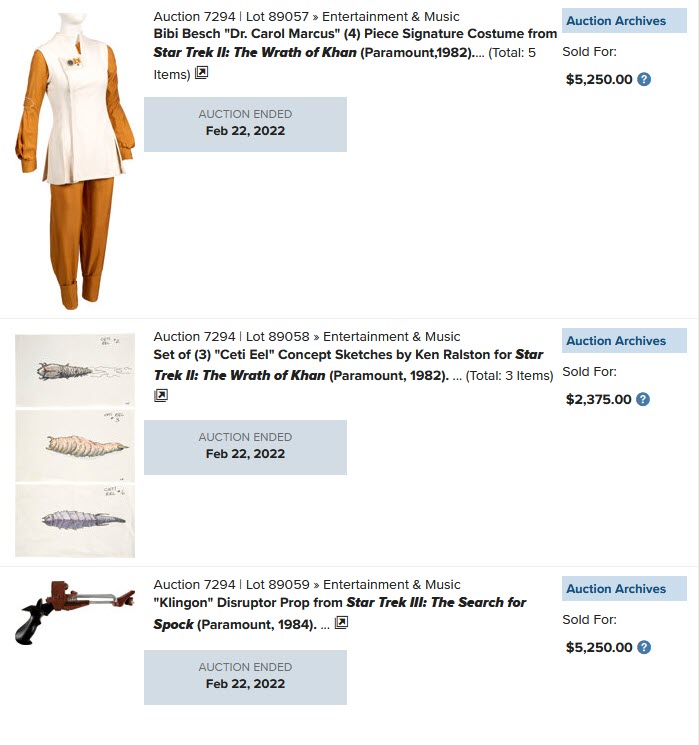Click help icon beside $2,375.00 price
Viewport: 699px width, 745px height.
point(643,400)
